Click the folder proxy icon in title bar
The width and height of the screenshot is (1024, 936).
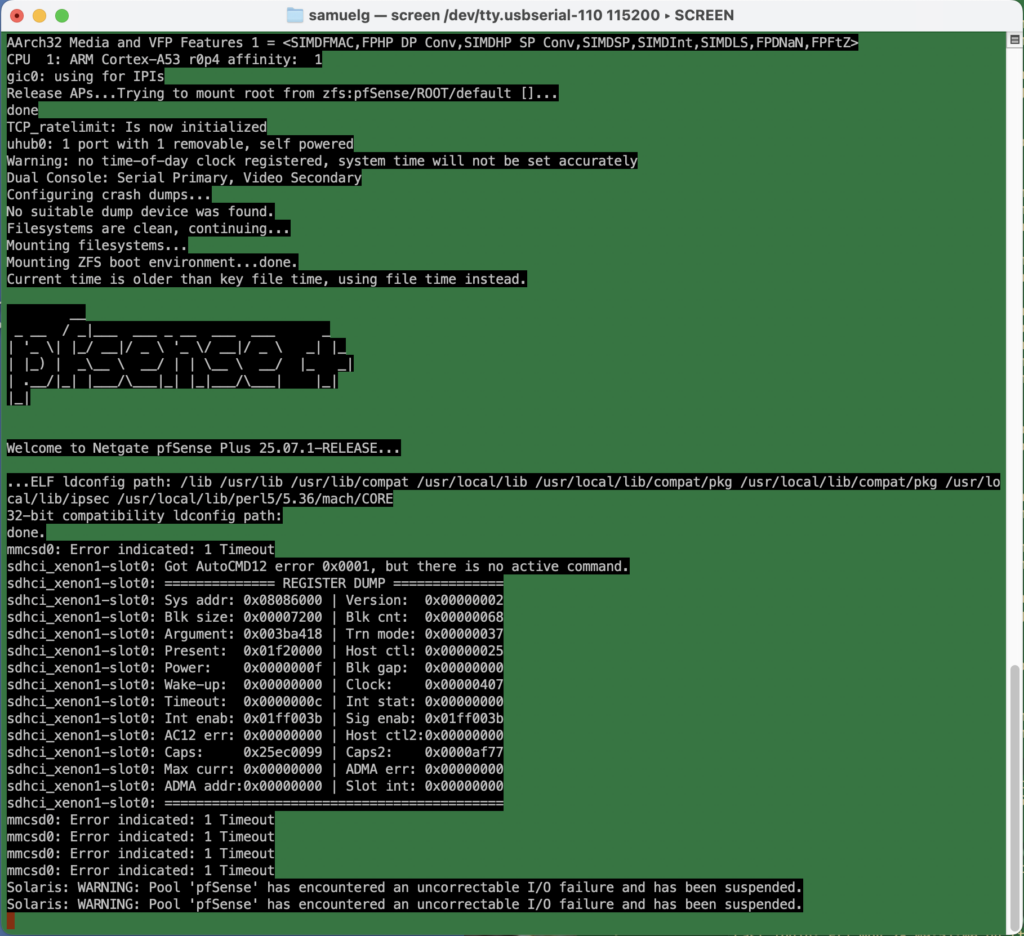(295, 16)
